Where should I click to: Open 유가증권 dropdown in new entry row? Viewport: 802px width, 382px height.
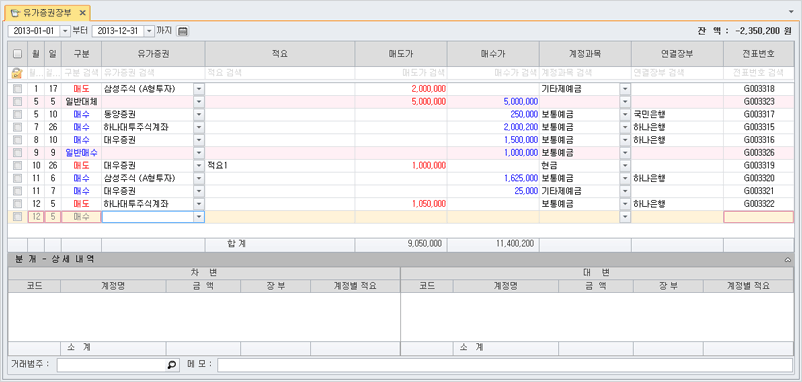(199, 217)
